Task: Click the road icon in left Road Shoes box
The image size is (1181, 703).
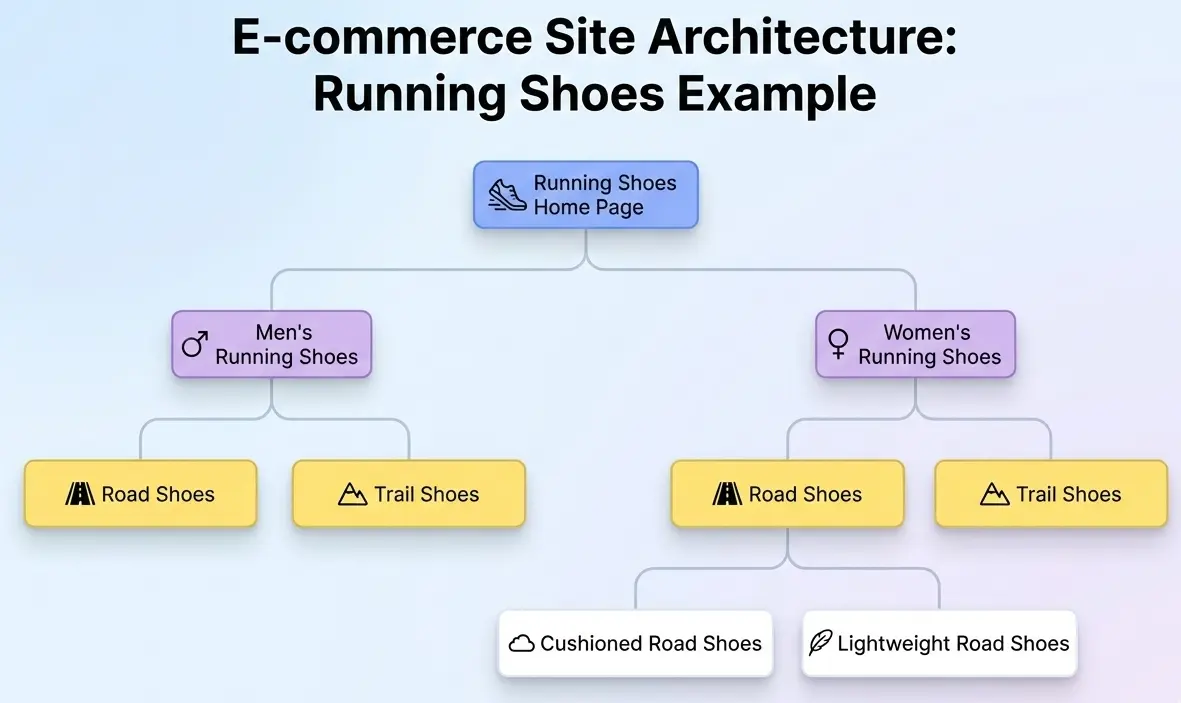Action: (79, 494)
